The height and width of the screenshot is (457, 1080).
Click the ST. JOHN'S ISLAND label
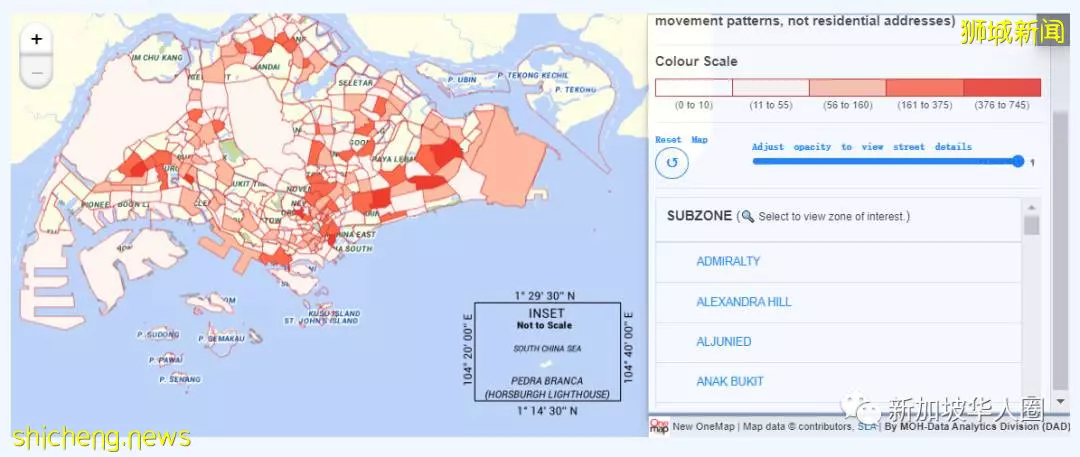[322, 321]
